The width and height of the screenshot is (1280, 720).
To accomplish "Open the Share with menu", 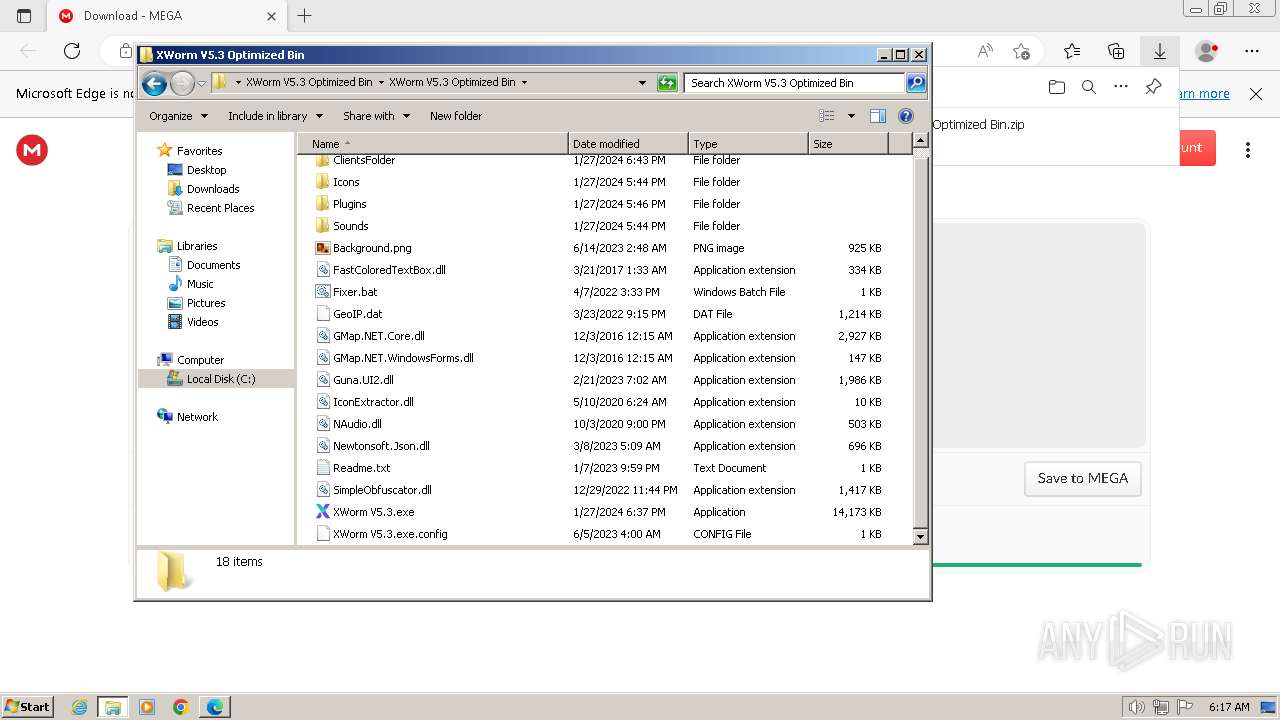I will tap(376, 116).
